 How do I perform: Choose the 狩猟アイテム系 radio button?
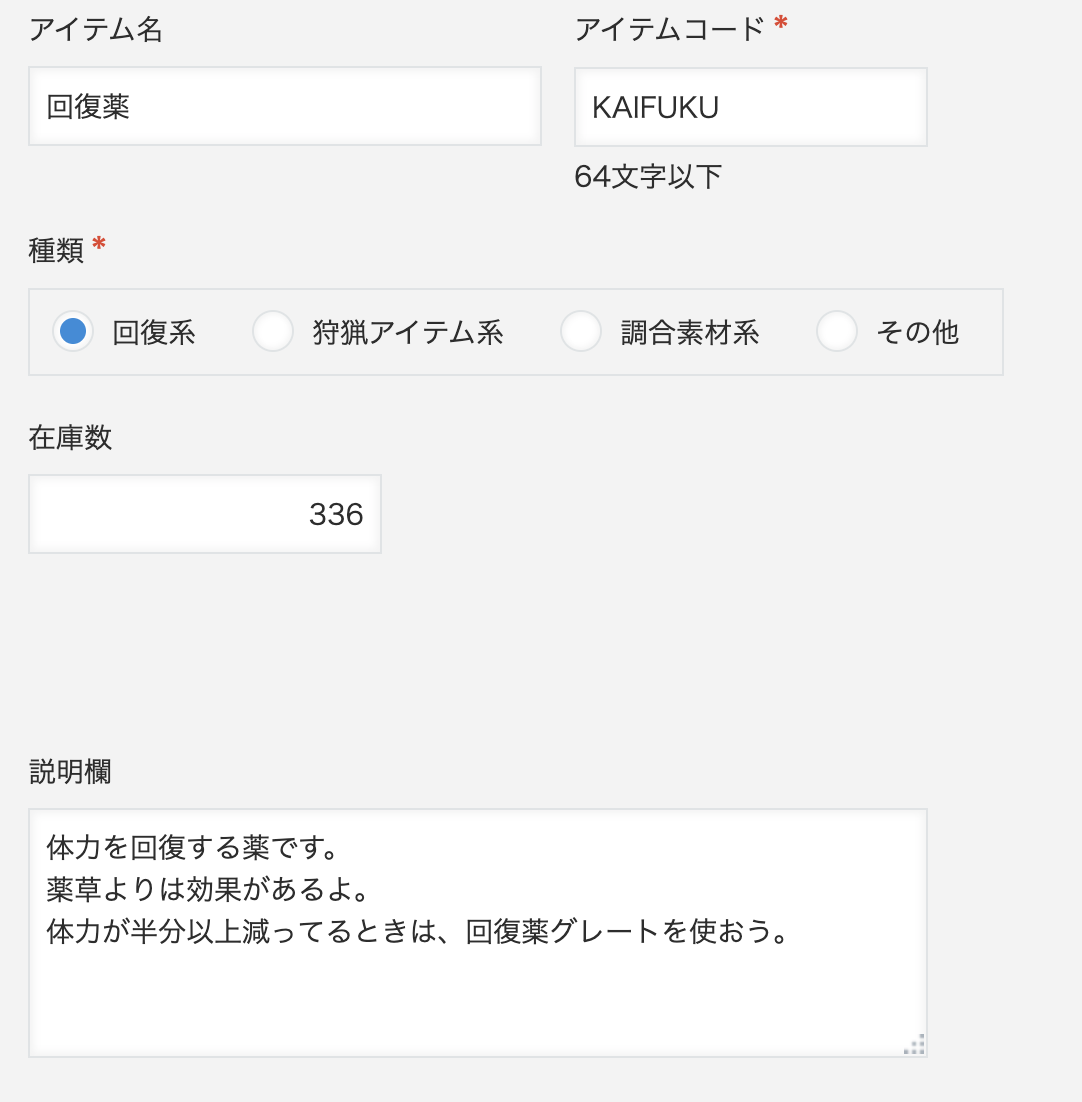pyautogui.click(x=273, y=331)
